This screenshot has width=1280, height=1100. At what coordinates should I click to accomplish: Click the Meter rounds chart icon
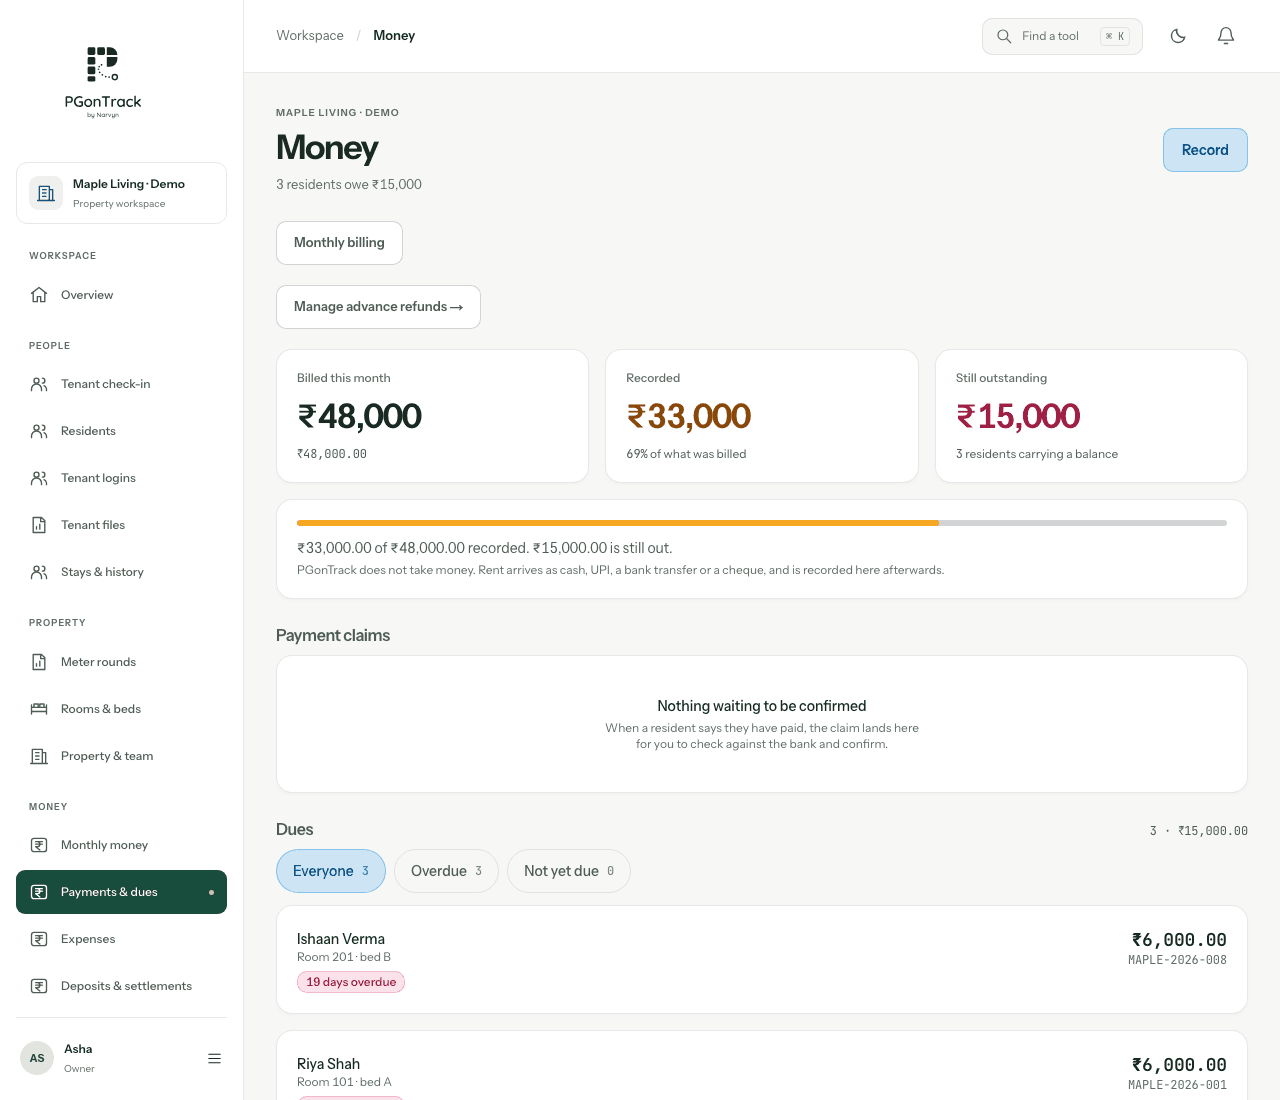(39, 662)
